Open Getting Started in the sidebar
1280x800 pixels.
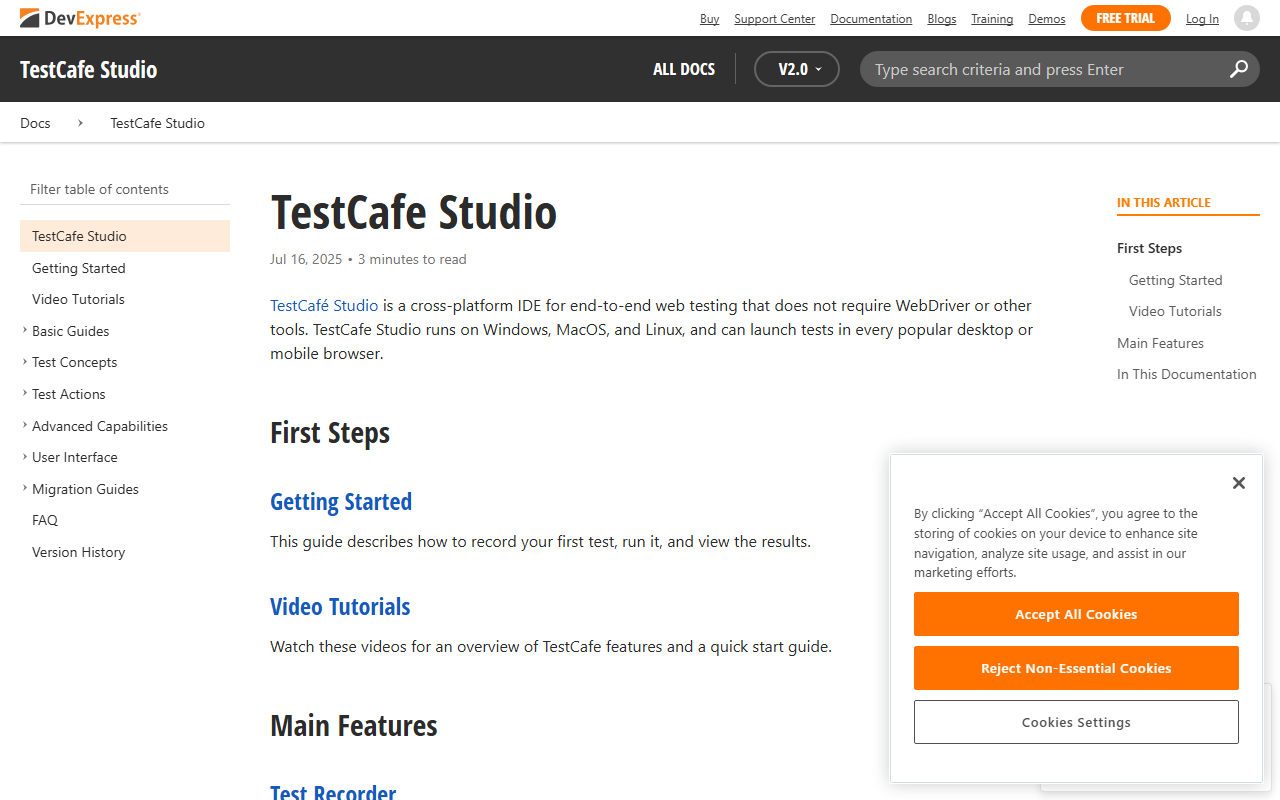[78, 268]
